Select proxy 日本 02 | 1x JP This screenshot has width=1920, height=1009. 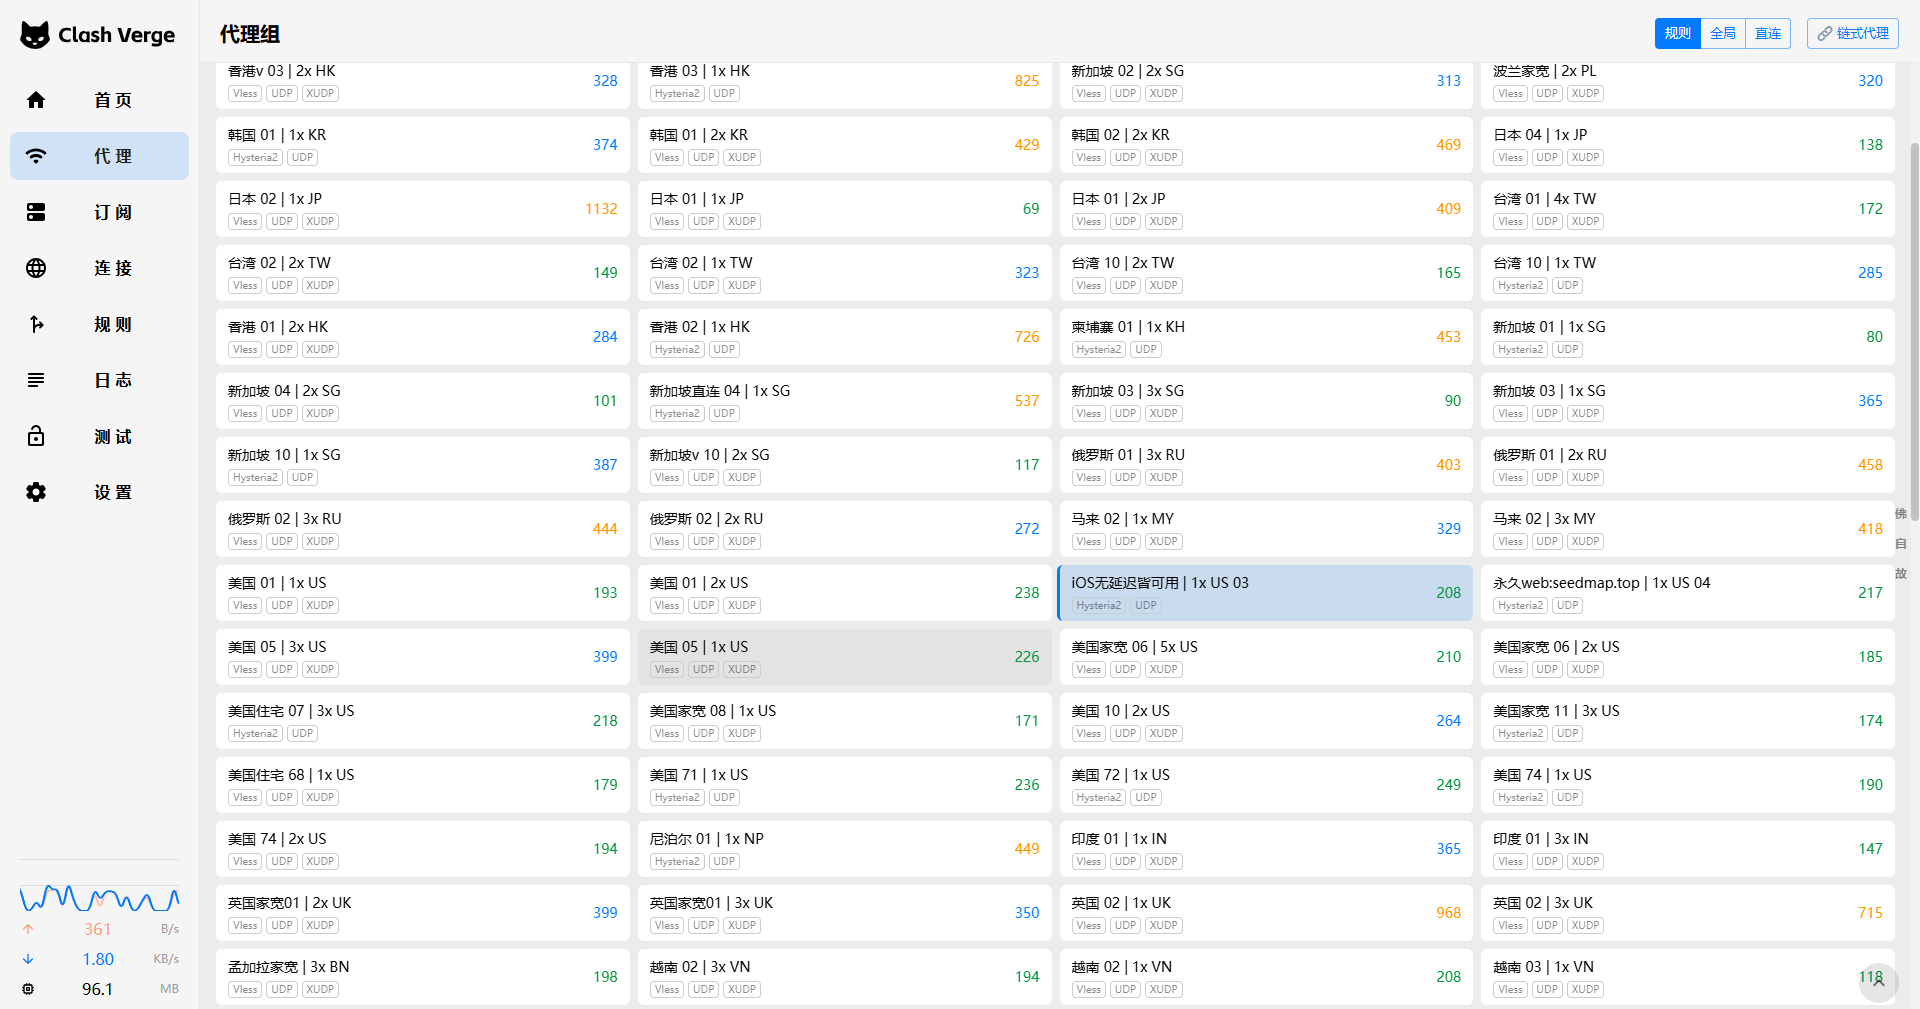point(422,209)
